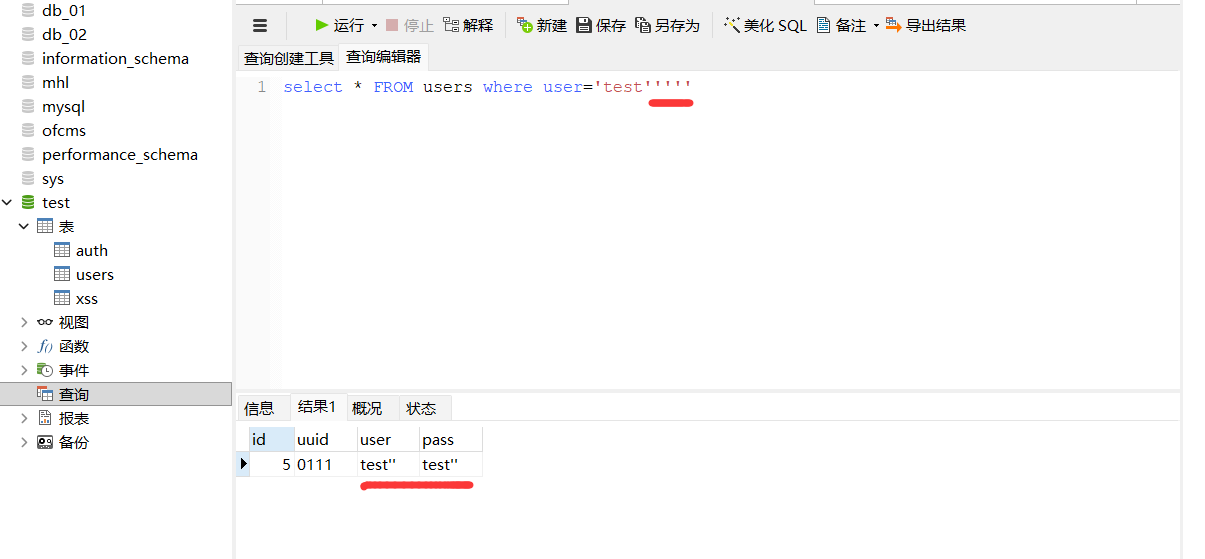The width and height of the screenshot is (1205, 559).
Task: Open the 运行 dropdown arrow
Action: click(x=374, y=26)
